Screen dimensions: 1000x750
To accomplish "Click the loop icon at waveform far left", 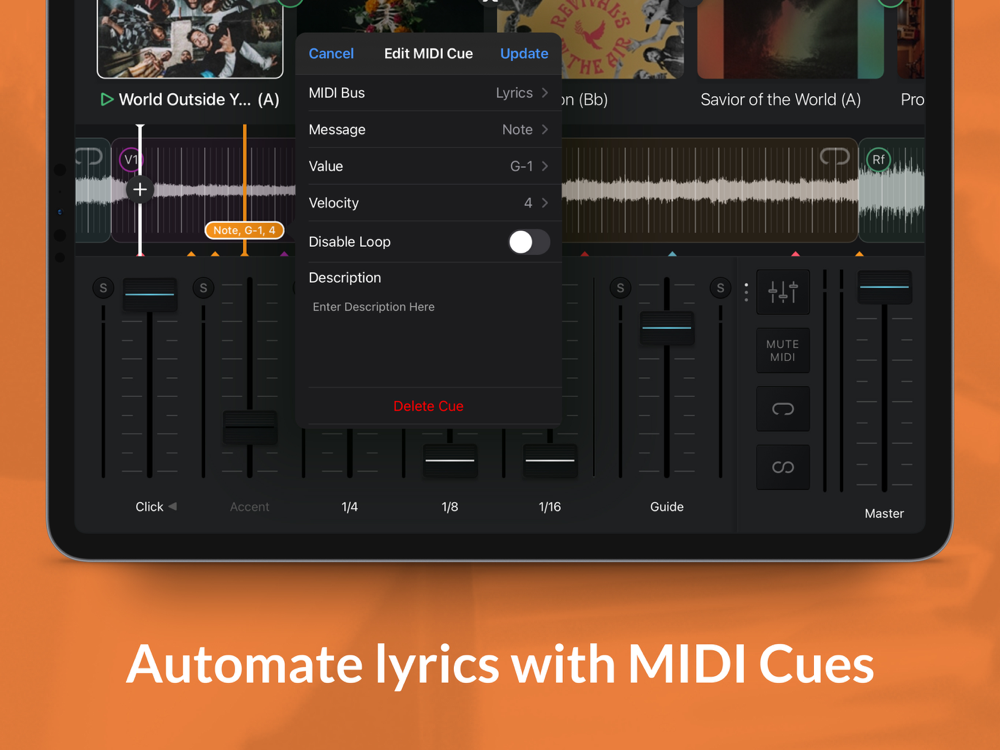I will [x=88, y=156].
